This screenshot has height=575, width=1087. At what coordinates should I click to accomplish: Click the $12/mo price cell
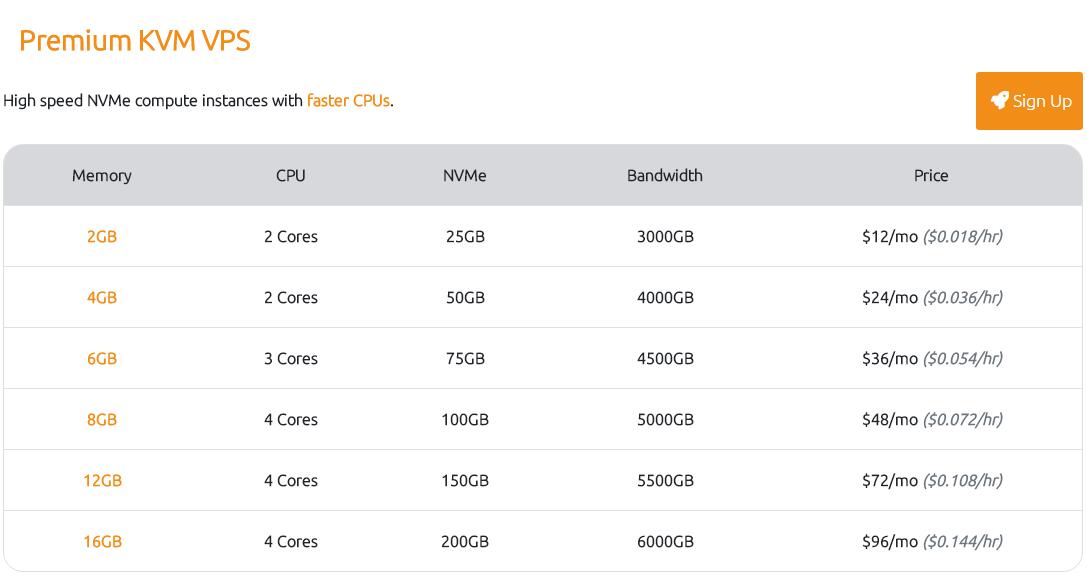[x=931, y=237]
